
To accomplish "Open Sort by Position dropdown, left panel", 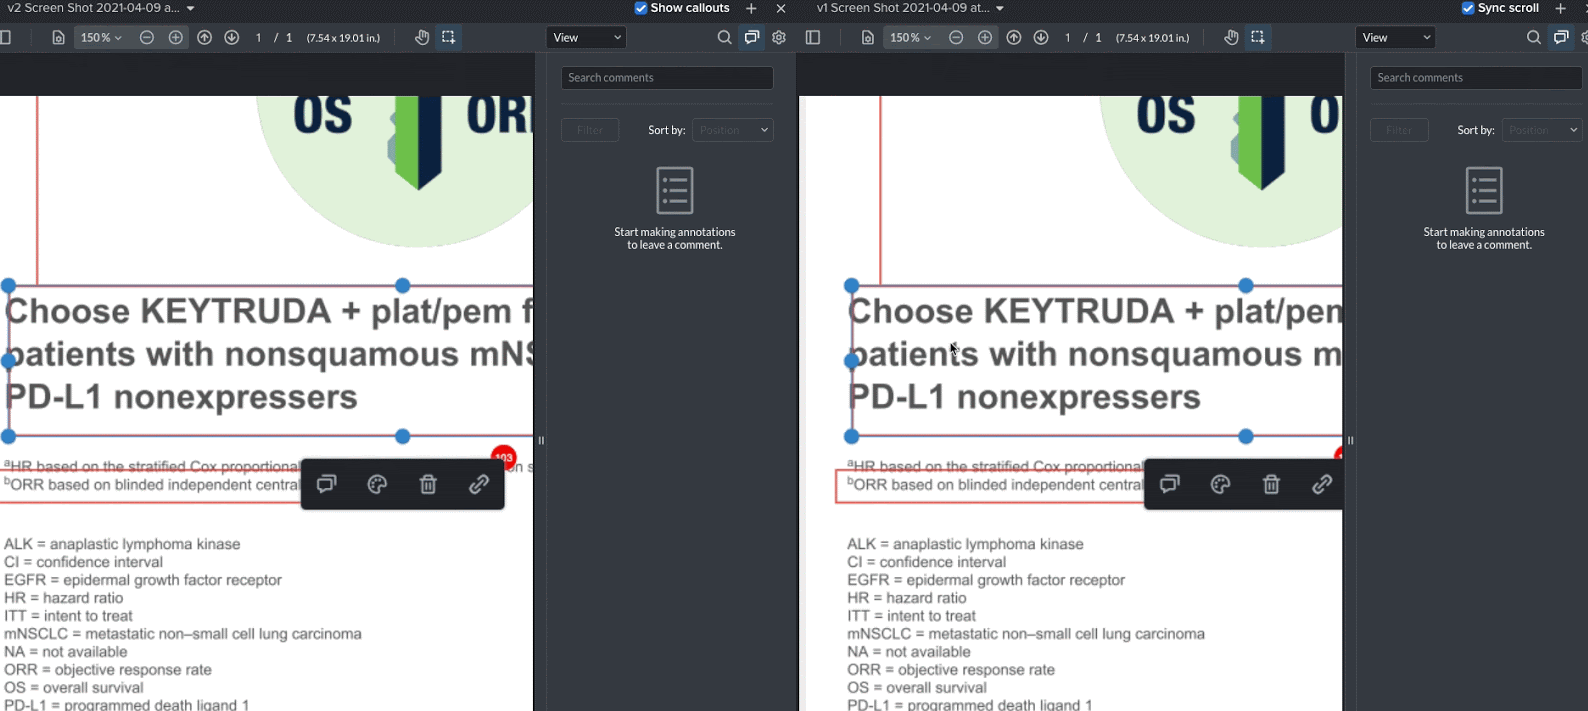I will tap(733, 130).
